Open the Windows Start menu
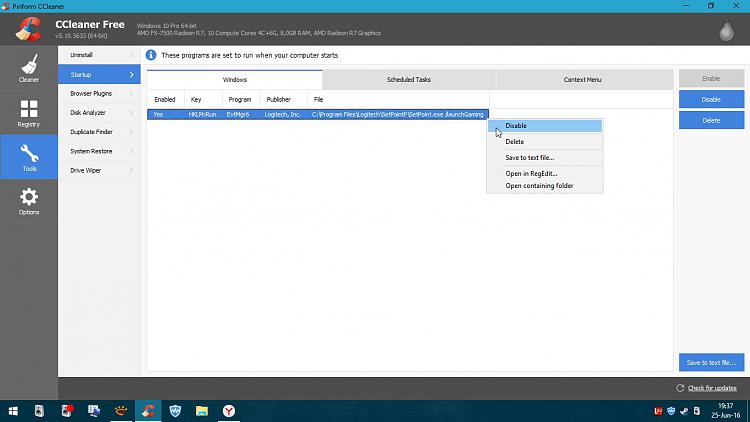The width and height of the screenshot is (750, 422). (13, 411)
